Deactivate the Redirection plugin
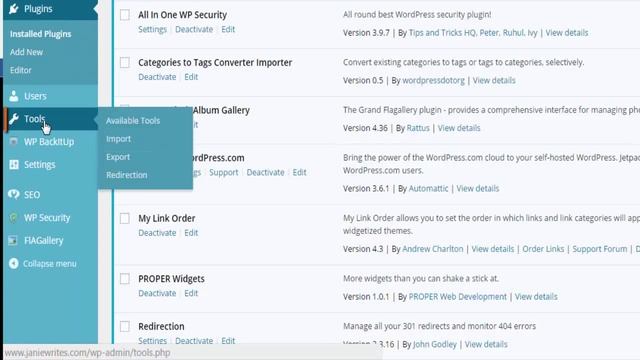Viewport: 640px width, 360px height. [x=194, y=340]
